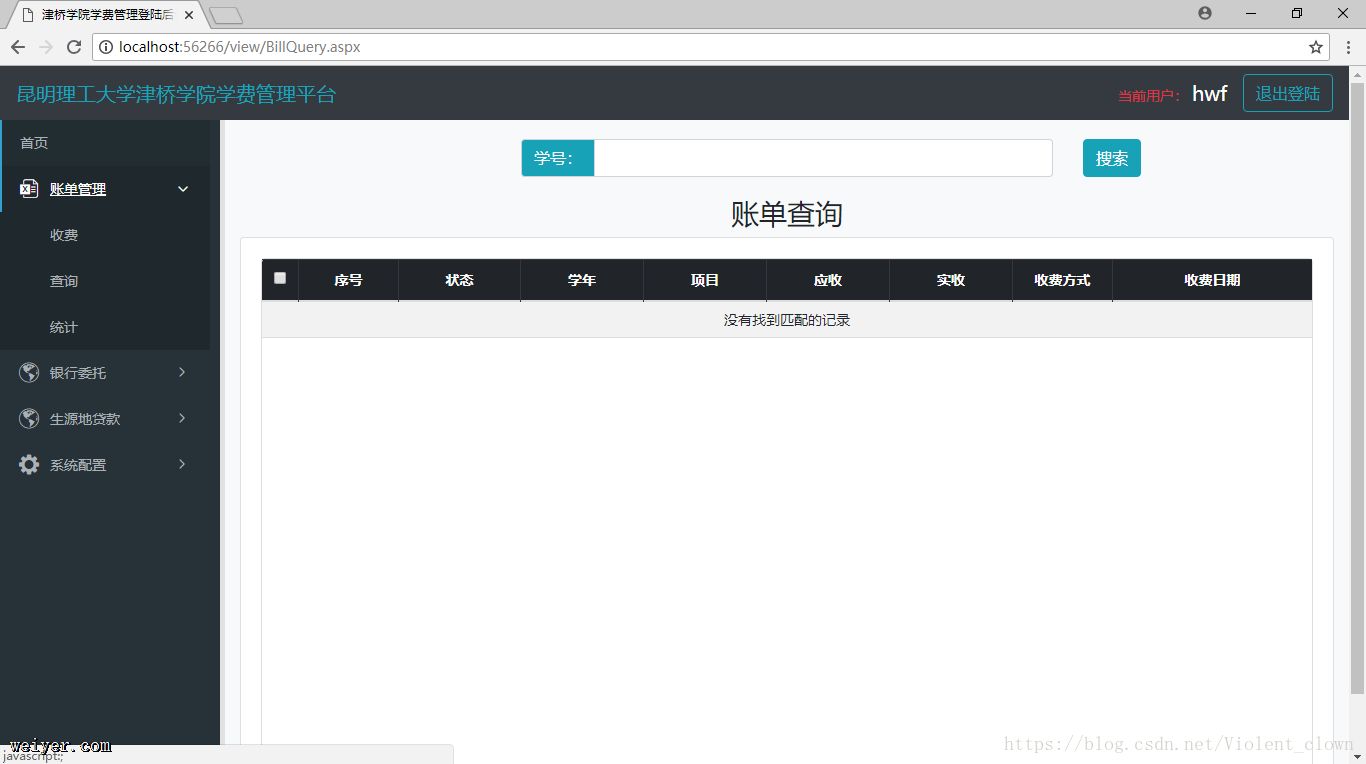This screenshot has height=764, width=1366.
Task: Click the page vertical scrollbar
Action: [x=1357, y=388]
